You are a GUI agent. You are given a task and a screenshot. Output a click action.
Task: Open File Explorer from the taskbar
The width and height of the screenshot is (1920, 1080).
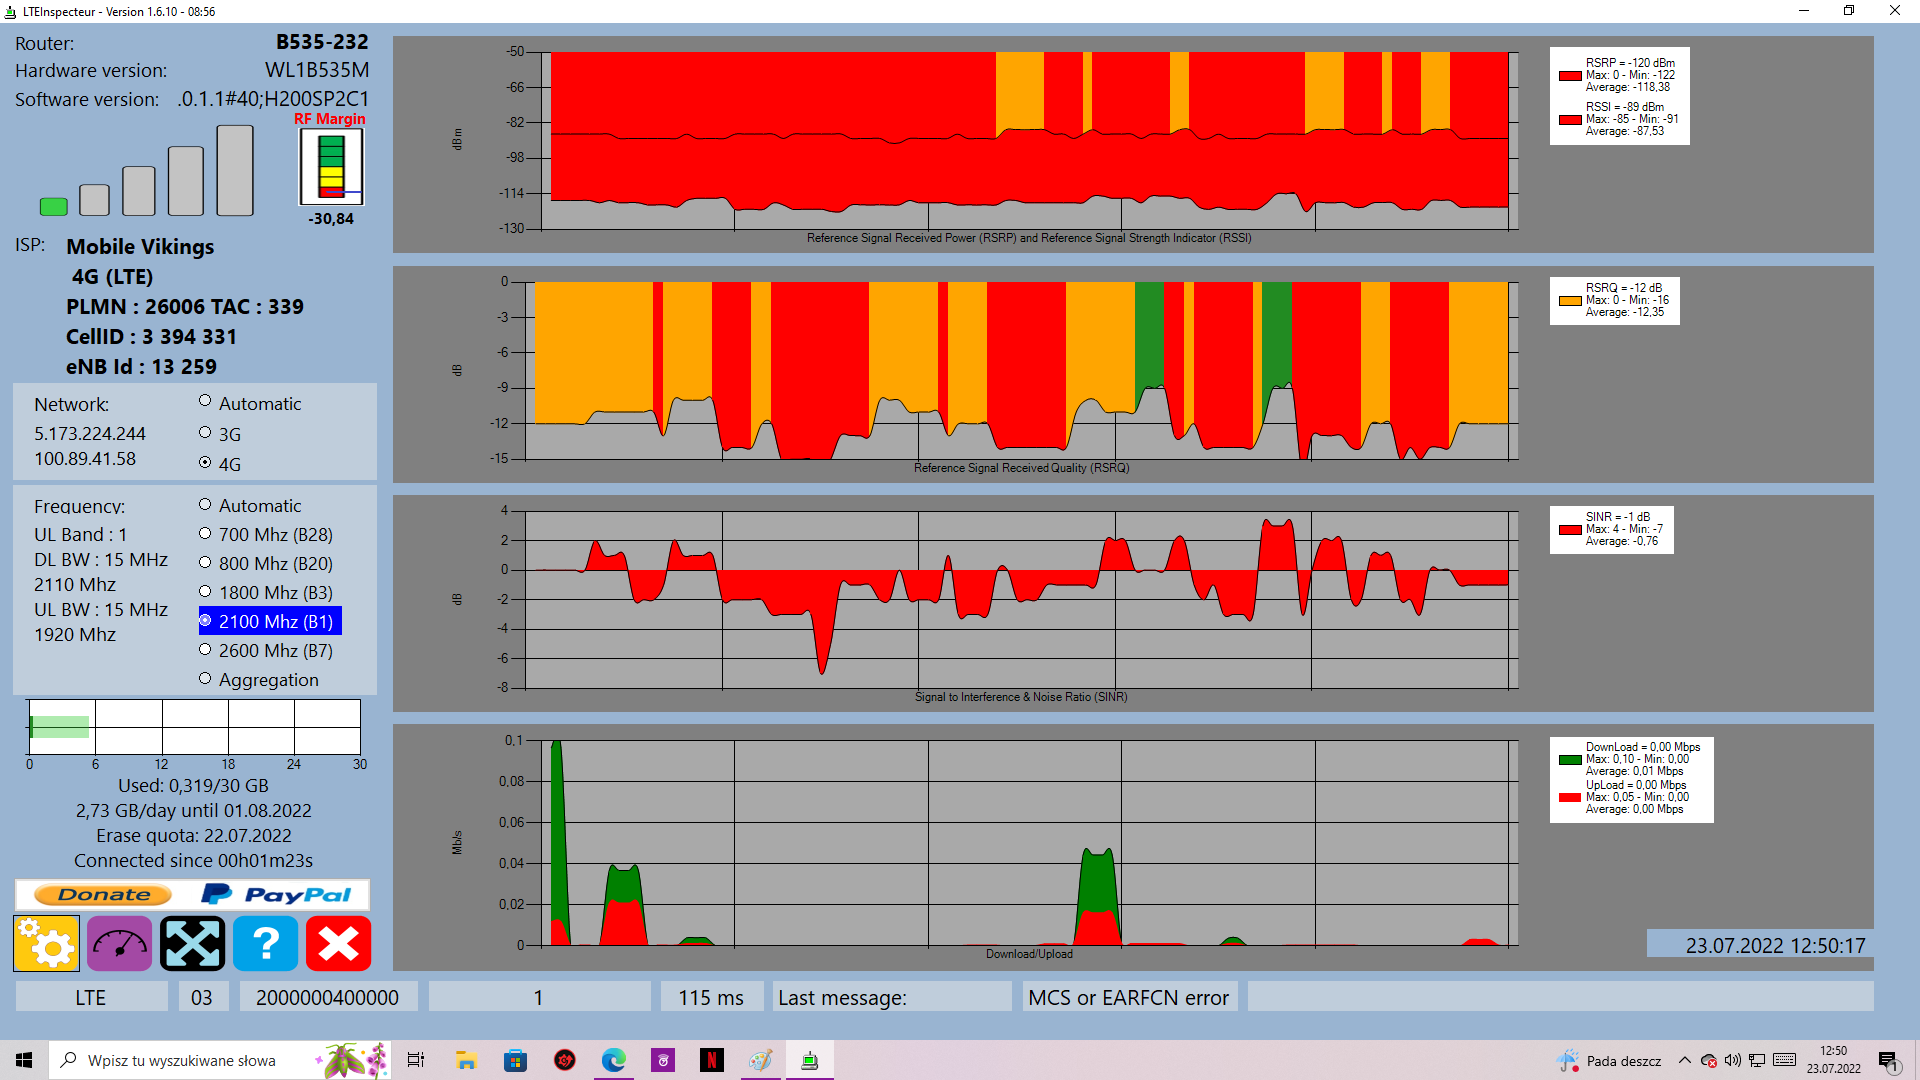point(466,1060)
